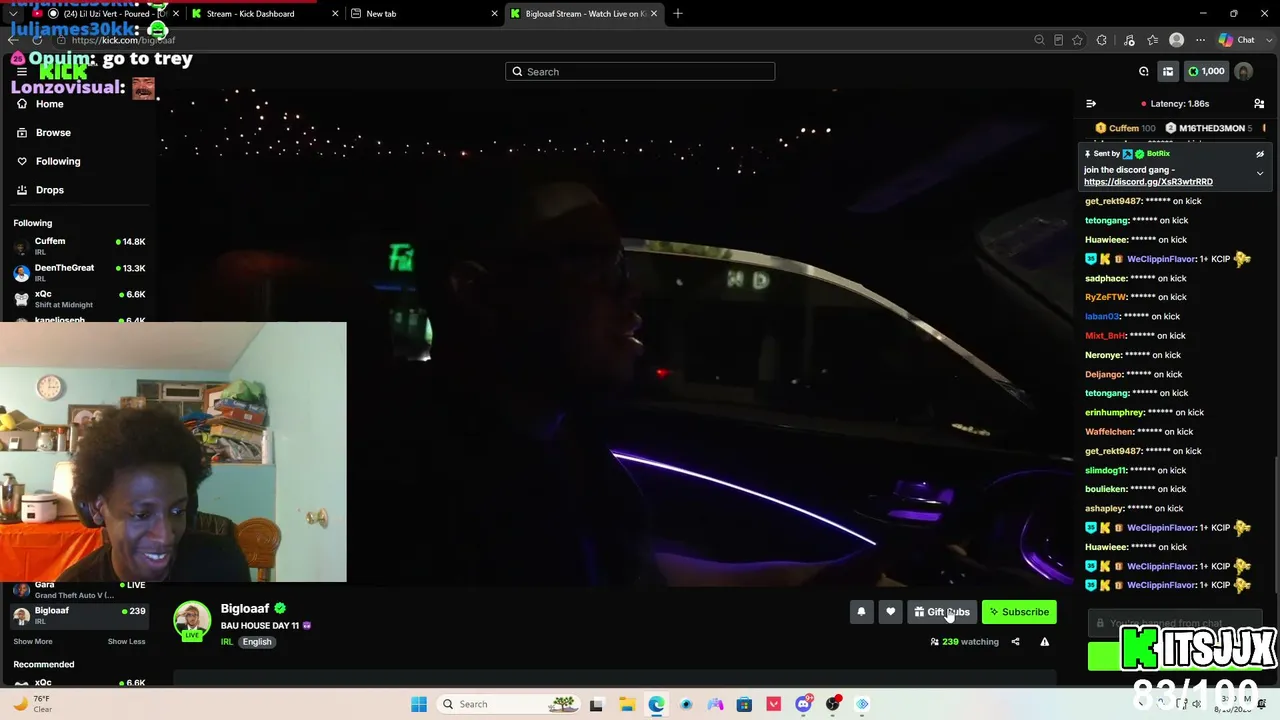
Task: Open Bigloaaf's channel in the sidebar
Action: click(x=80, y=615)
